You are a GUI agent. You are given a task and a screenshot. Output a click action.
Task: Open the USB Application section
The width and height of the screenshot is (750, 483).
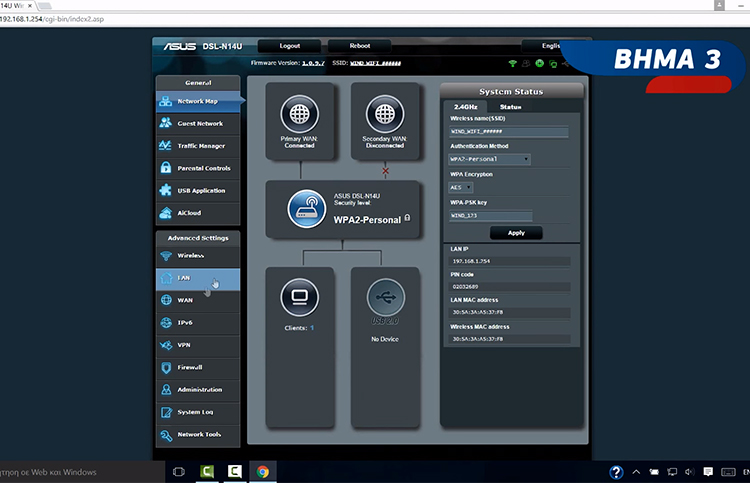pyautogui.click(x=198, y=190)
